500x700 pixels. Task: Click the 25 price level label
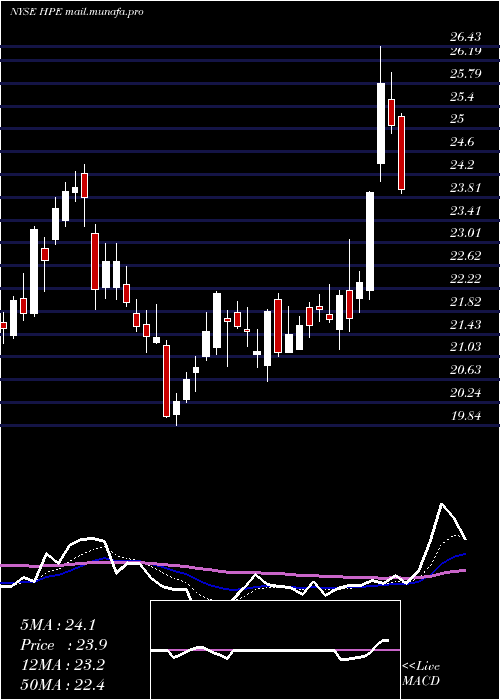(x=458, y=119)
